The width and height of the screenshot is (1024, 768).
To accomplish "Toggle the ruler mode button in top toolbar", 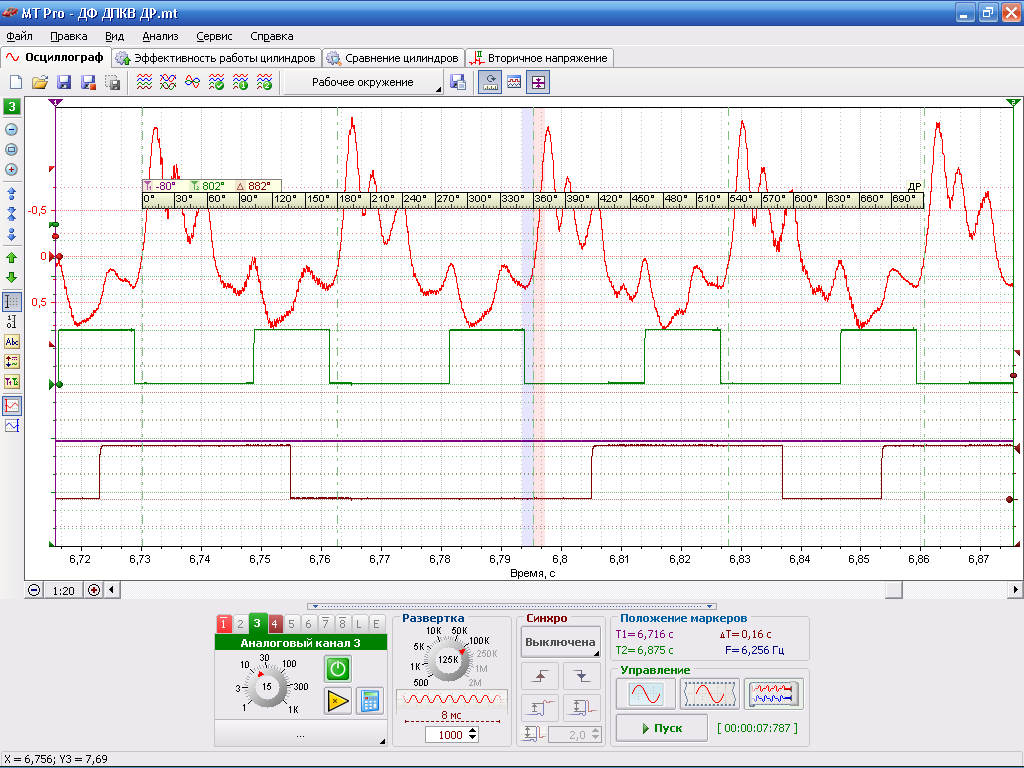I will click(x=490, y=82).
